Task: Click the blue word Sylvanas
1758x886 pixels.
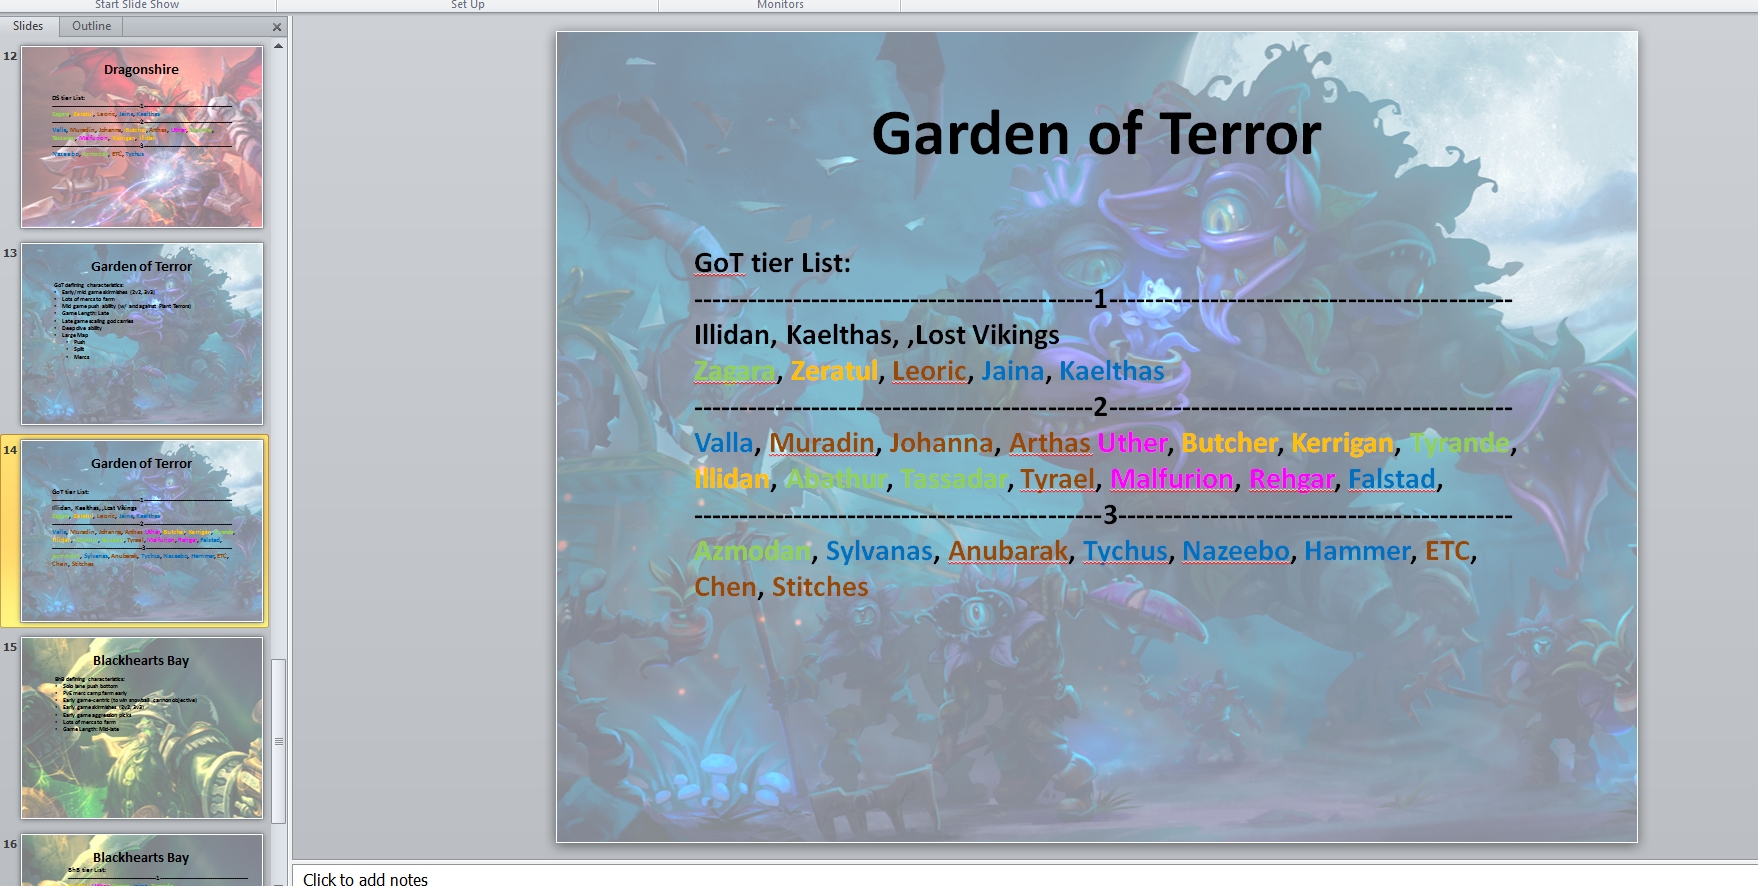Action: pos(879,551)
